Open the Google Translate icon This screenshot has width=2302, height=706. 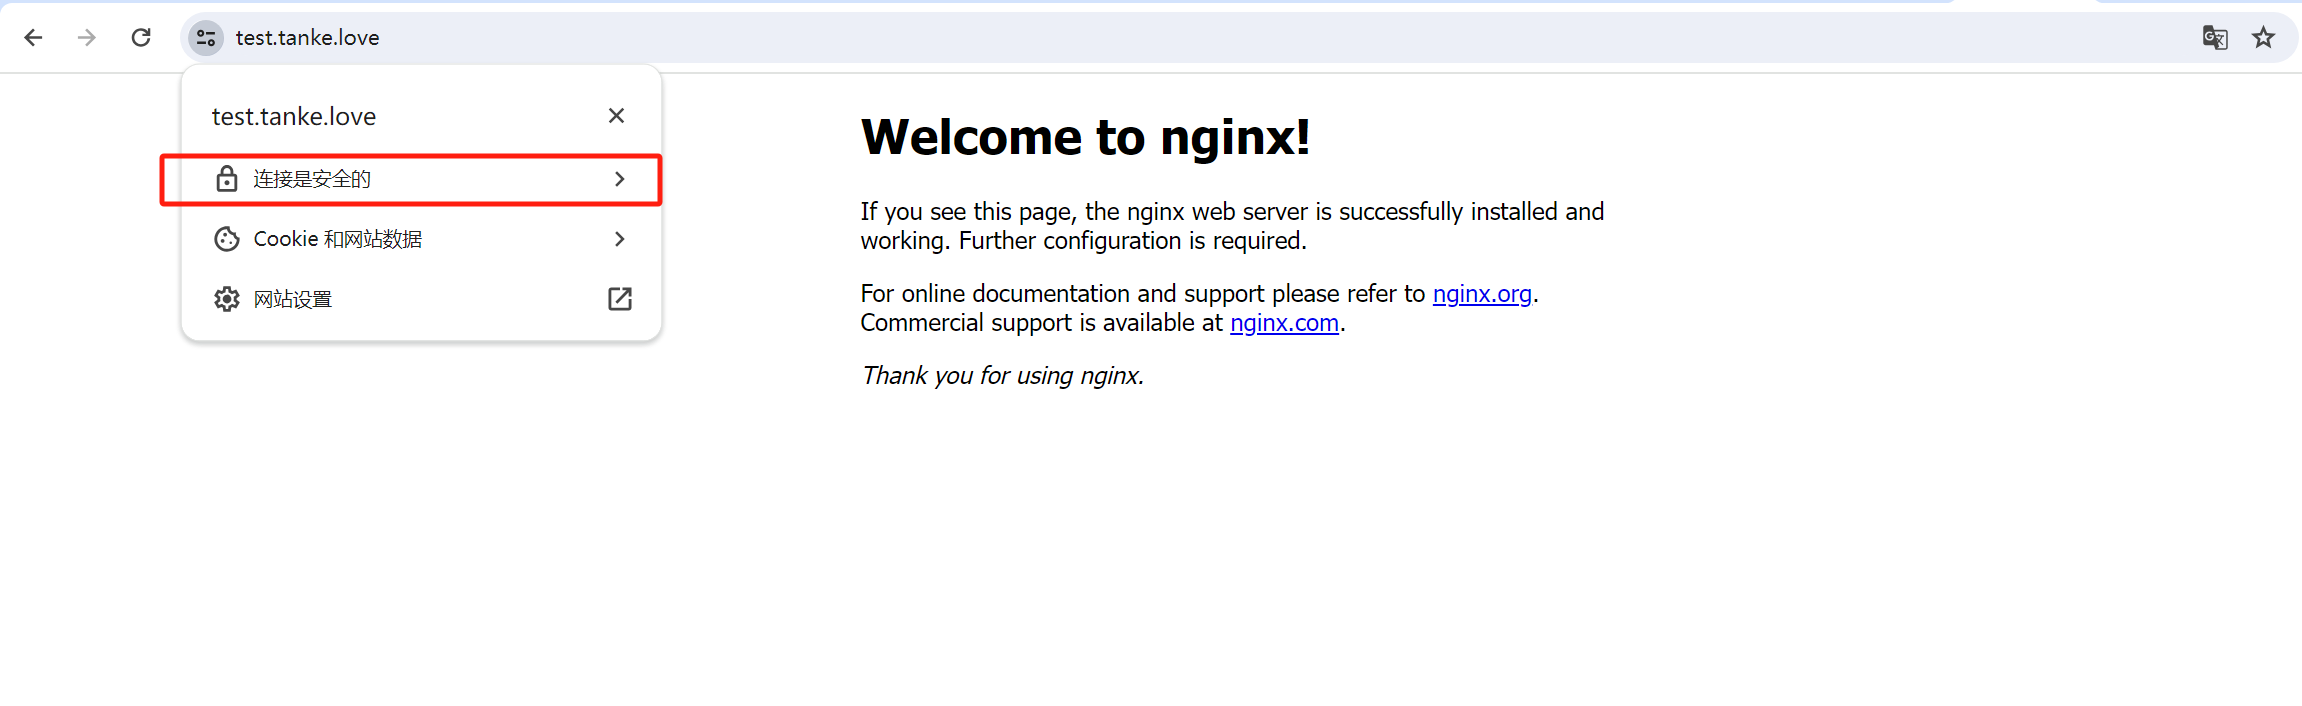2214,38
